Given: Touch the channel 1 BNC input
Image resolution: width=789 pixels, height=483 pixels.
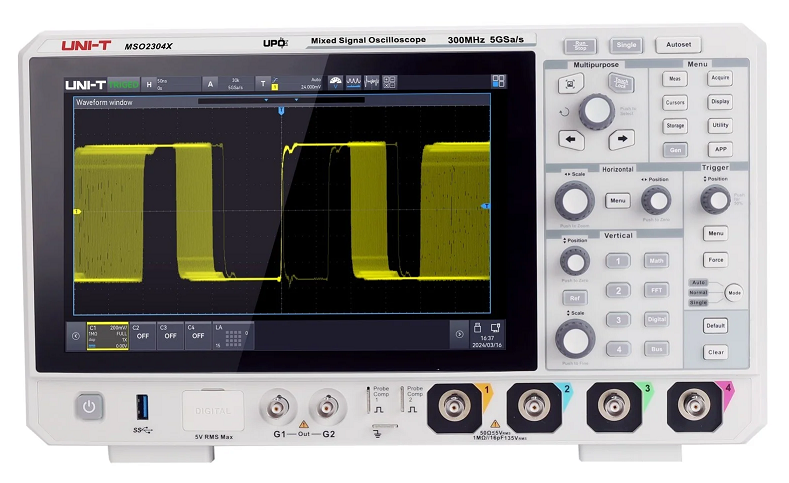Looking at the screenshot, I should [x=454, y=406].
